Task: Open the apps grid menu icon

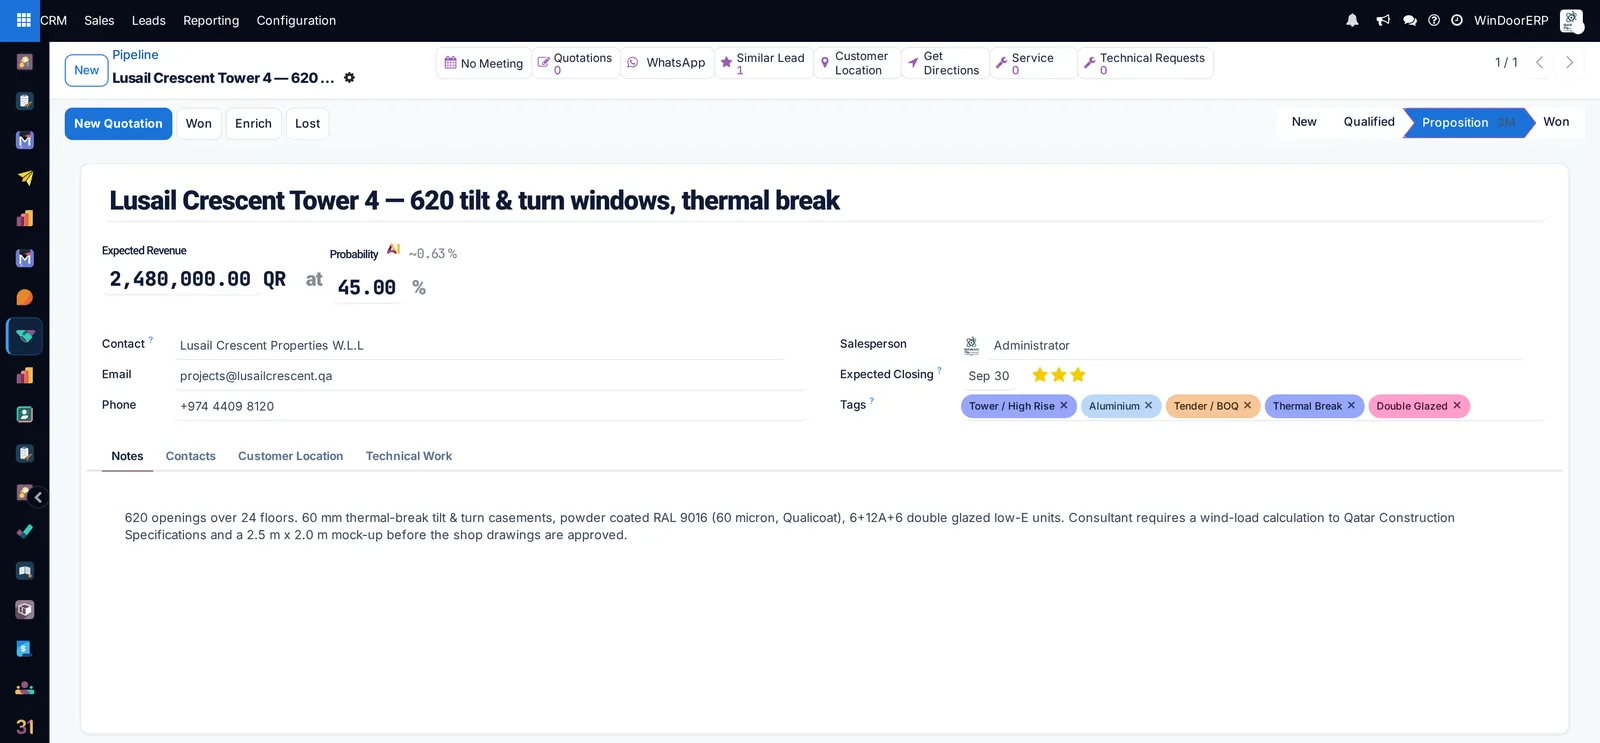Action: coord(24,20)
